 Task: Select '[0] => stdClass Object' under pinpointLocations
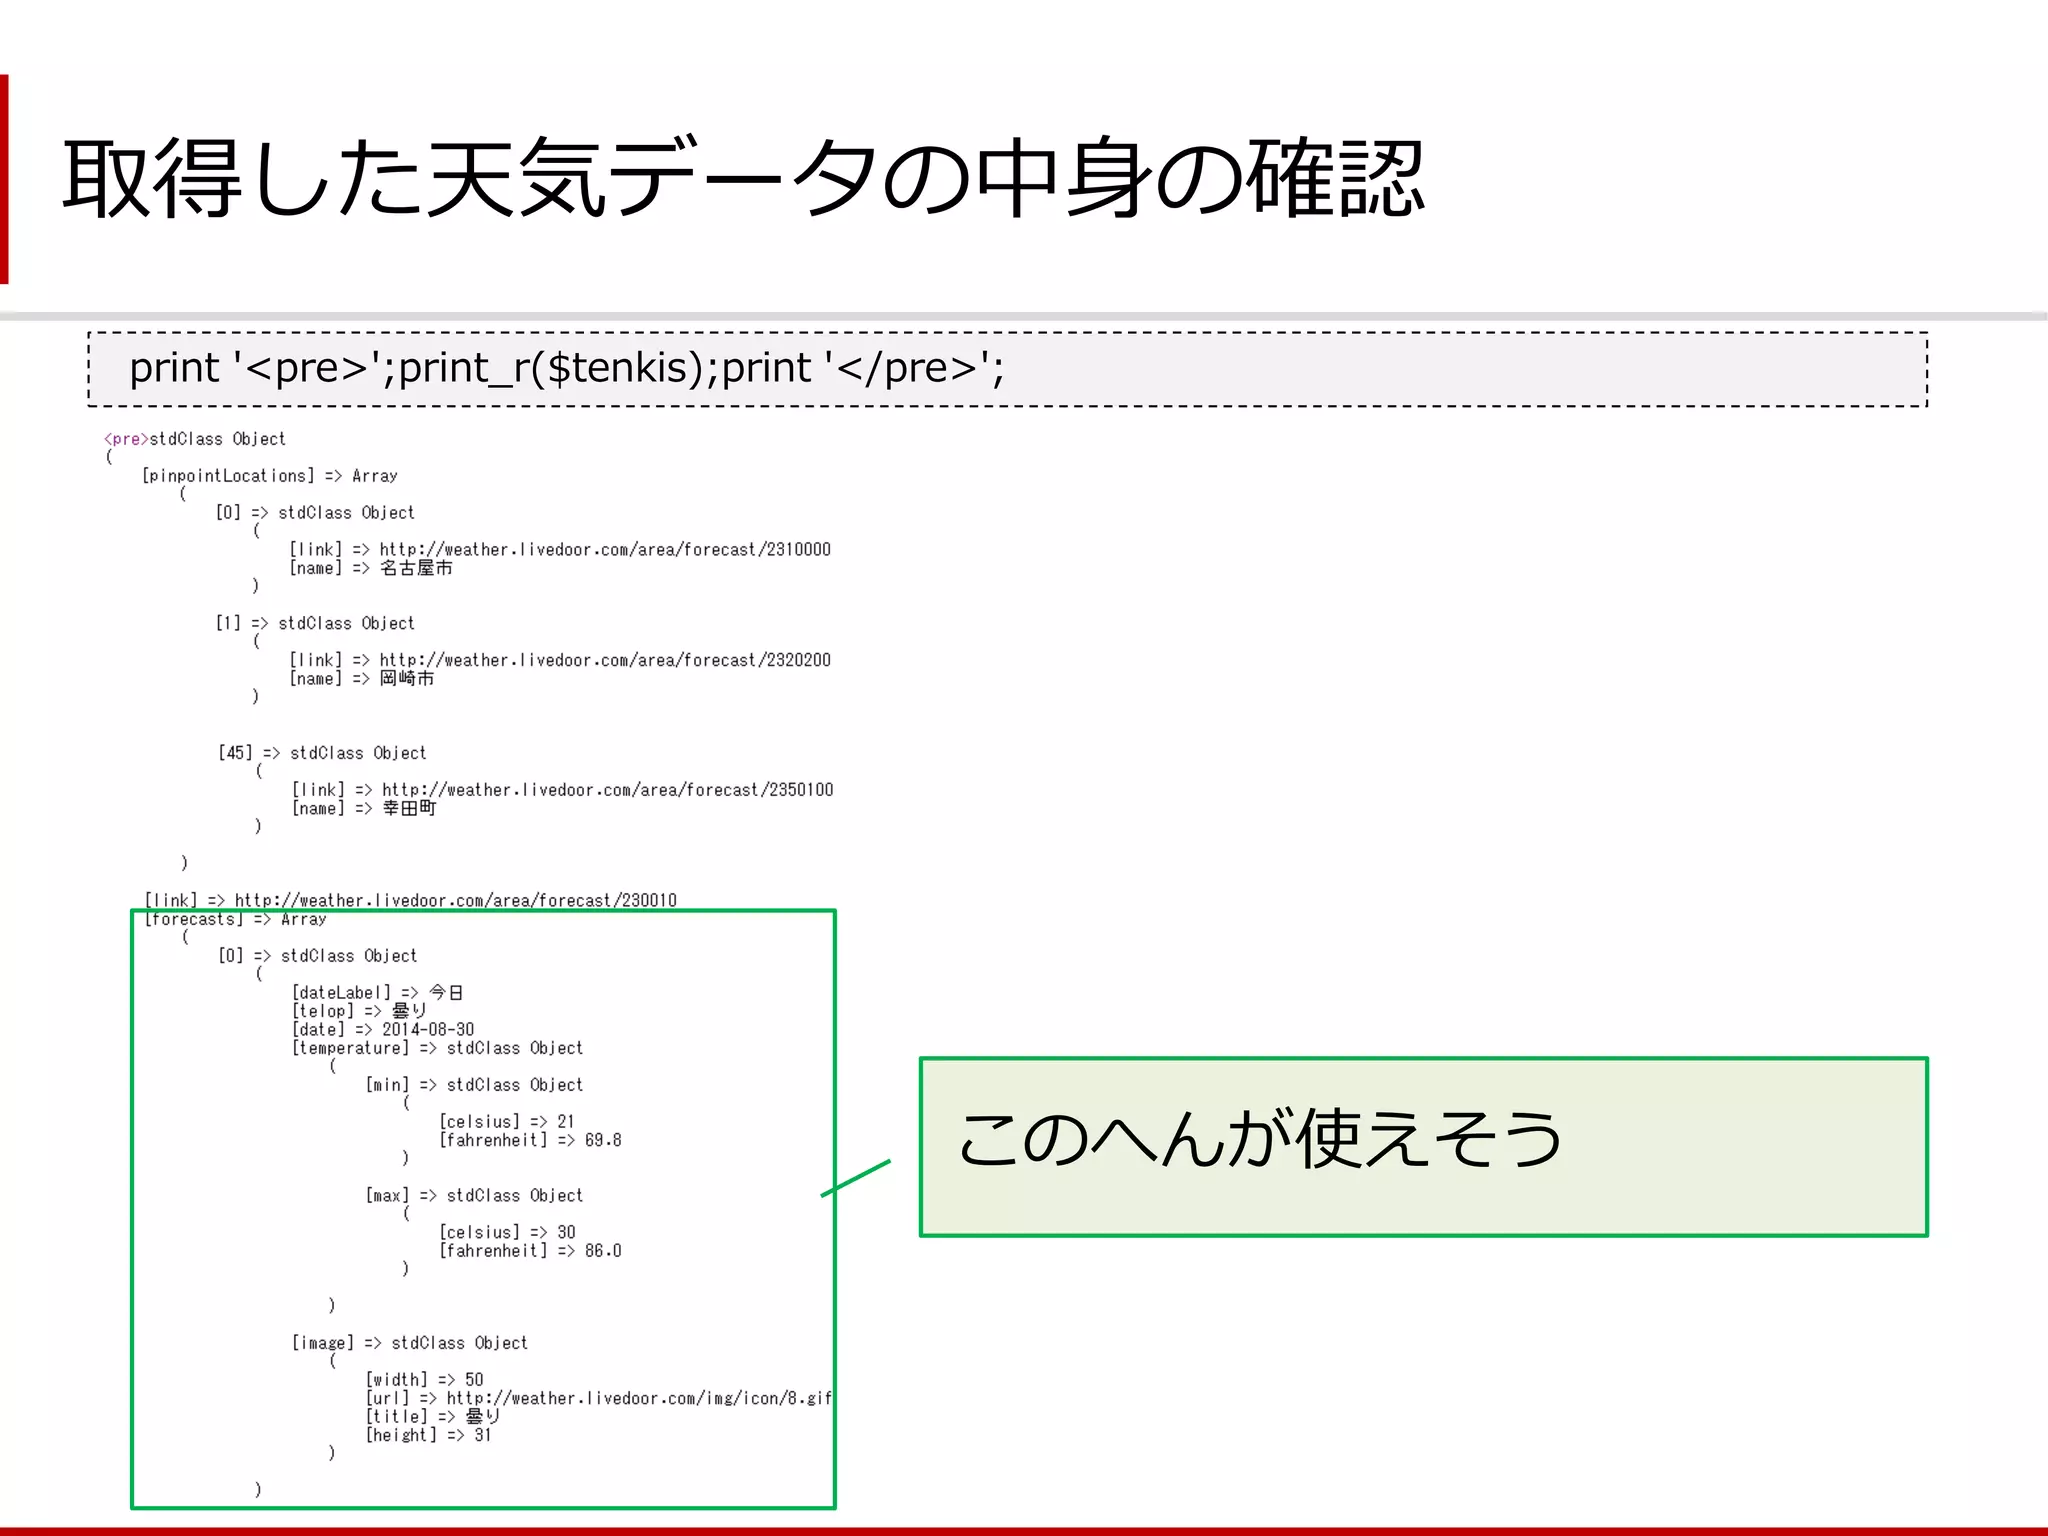(x=315, y=513)
